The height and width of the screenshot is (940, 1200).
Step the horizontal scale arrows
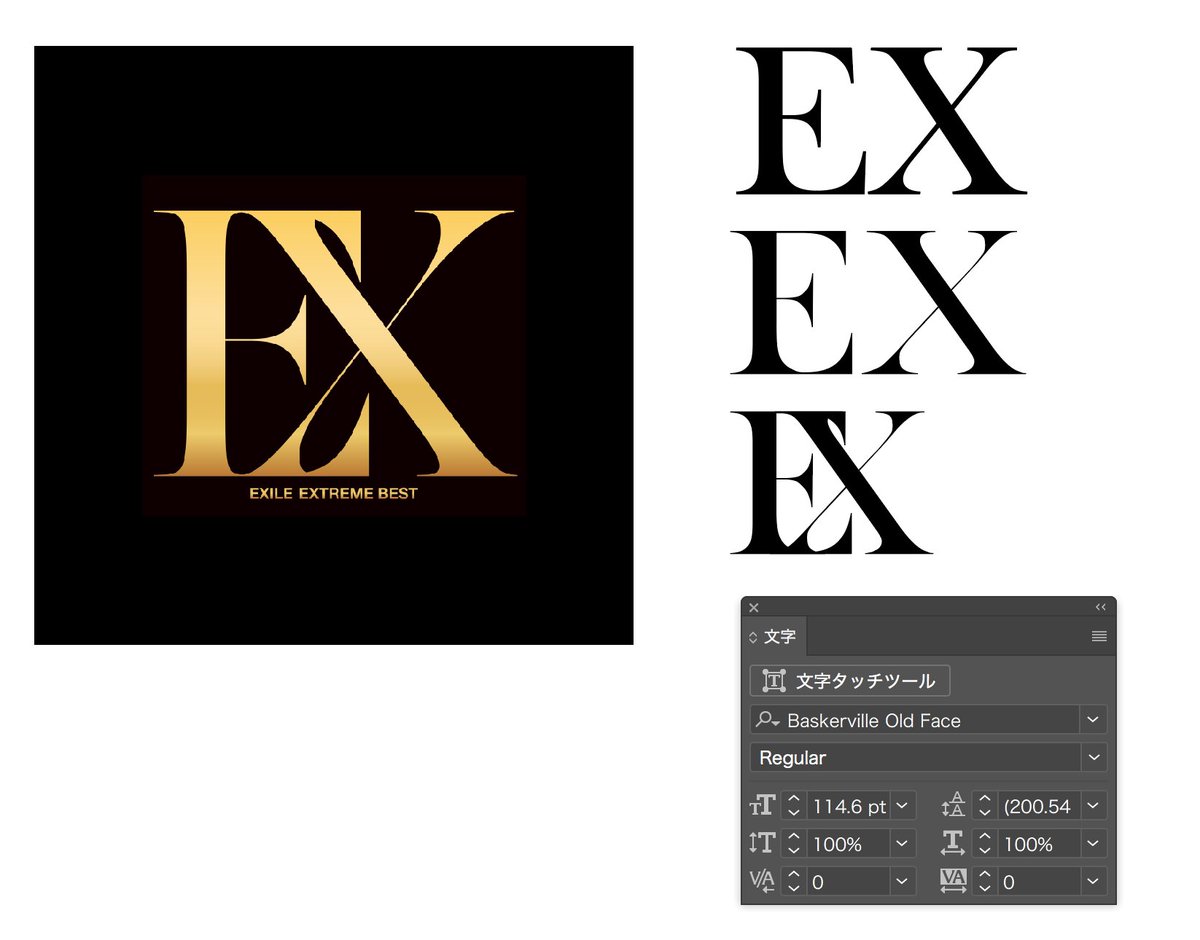coord(985,844)
